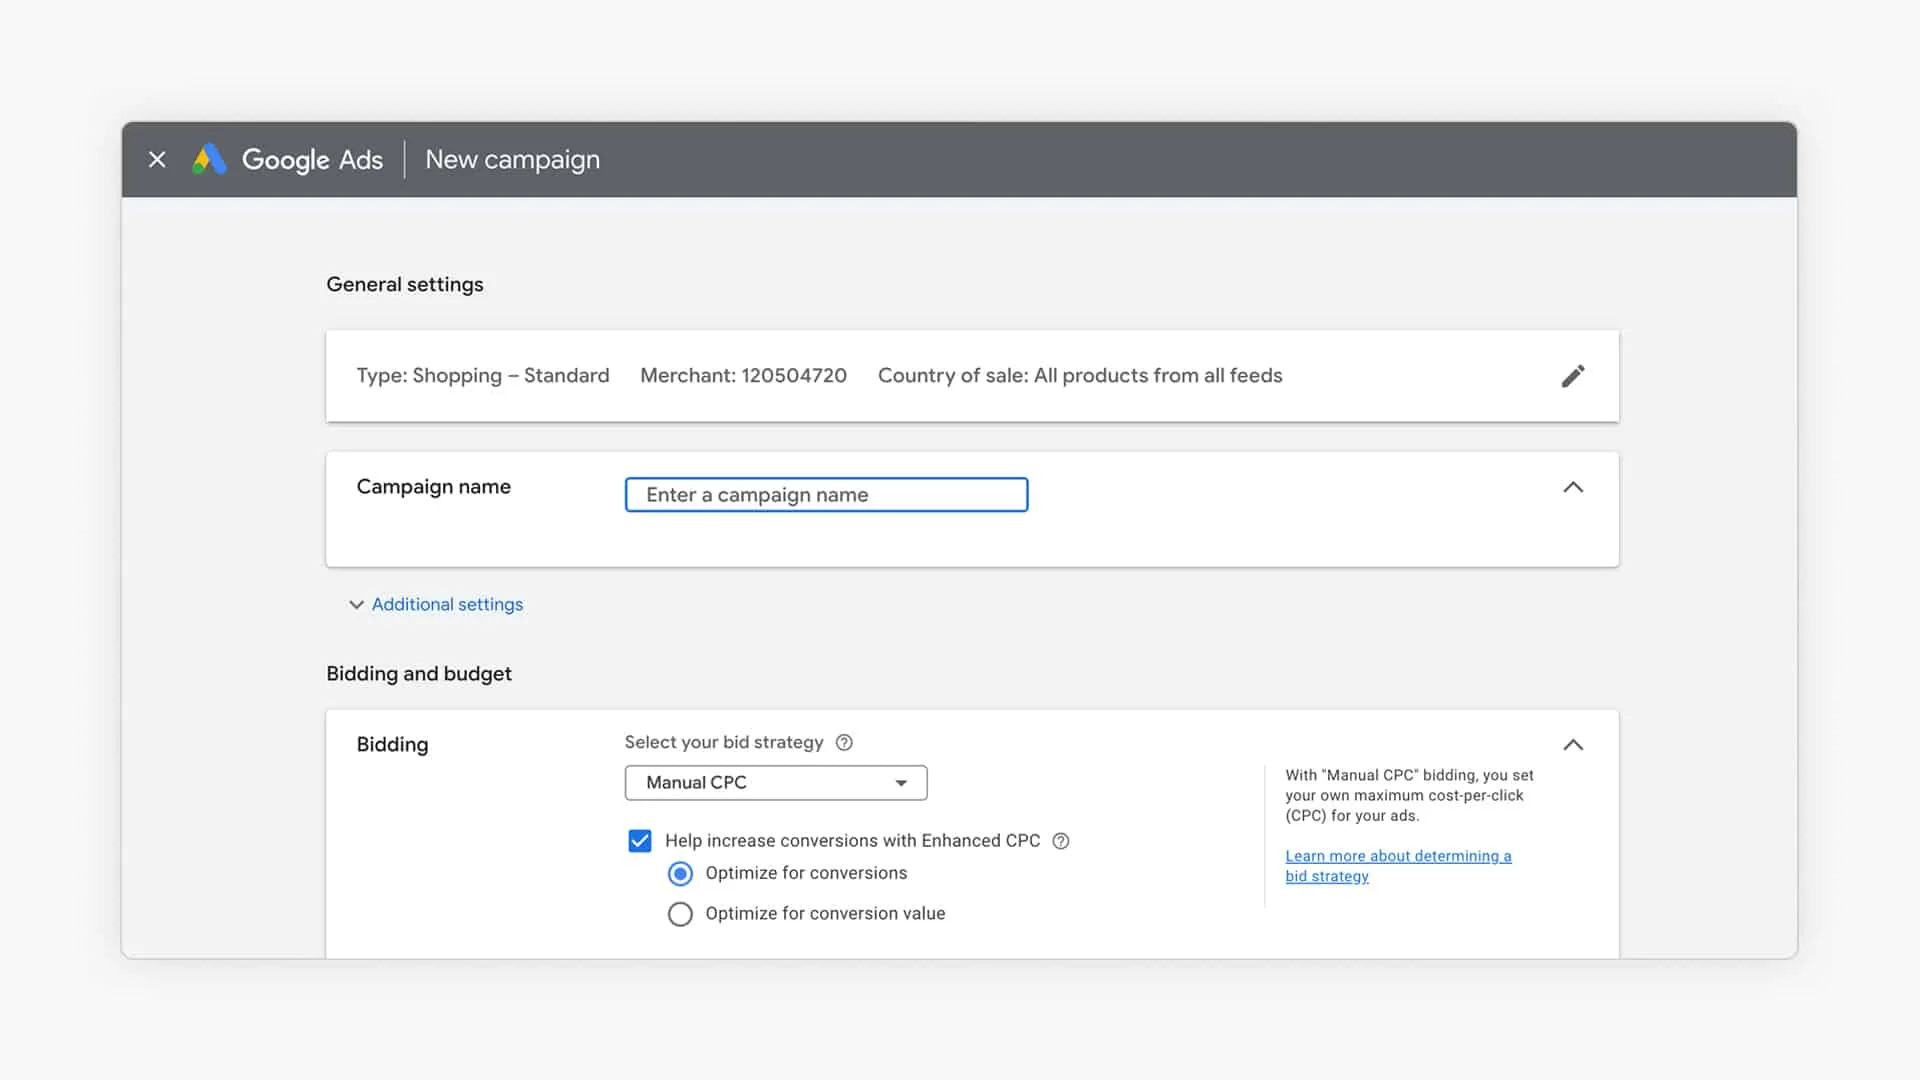Image resolution: width=1920 pixels, height=1080 pixels.
Task: Click help icon next to bid strategy label
Action: [x=844, y=742]
